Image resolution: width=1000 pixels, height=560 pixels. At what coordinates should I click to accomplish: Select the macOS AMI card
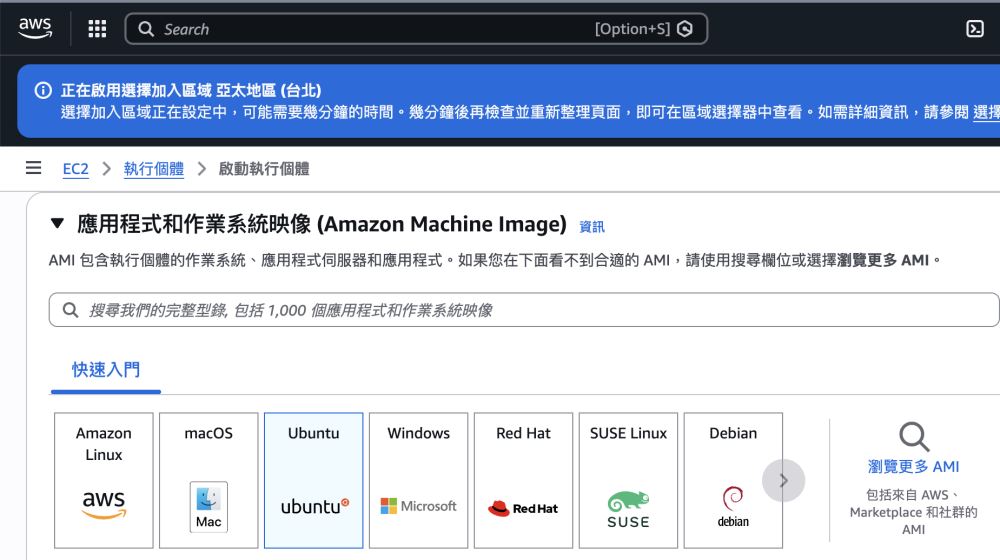coord(209,480)
